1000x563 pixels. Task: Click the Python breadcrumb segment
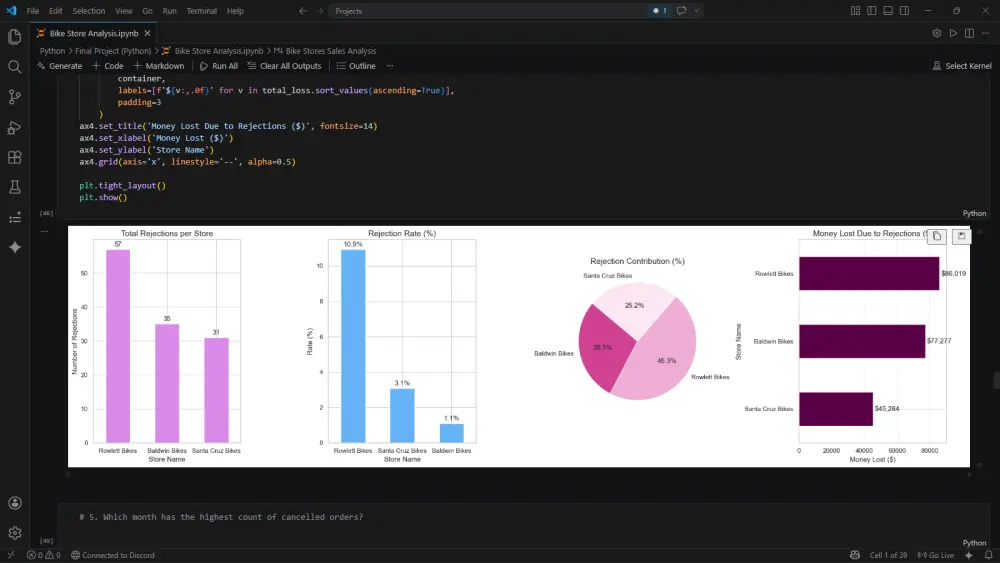pos(52,51)
